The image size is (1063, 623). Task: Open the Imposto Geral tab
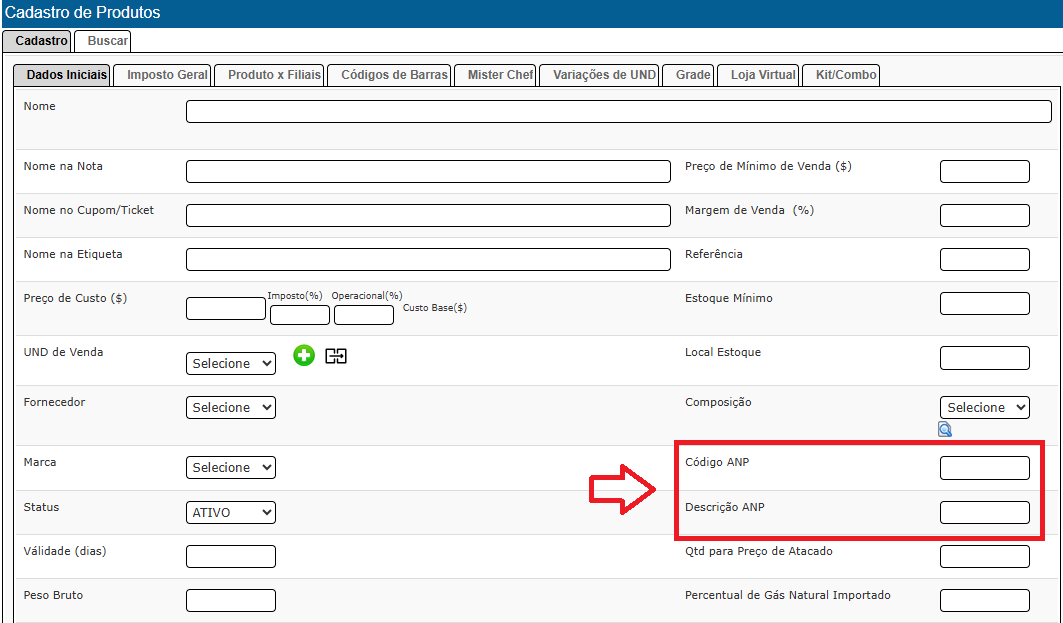(x=167, y=75)
